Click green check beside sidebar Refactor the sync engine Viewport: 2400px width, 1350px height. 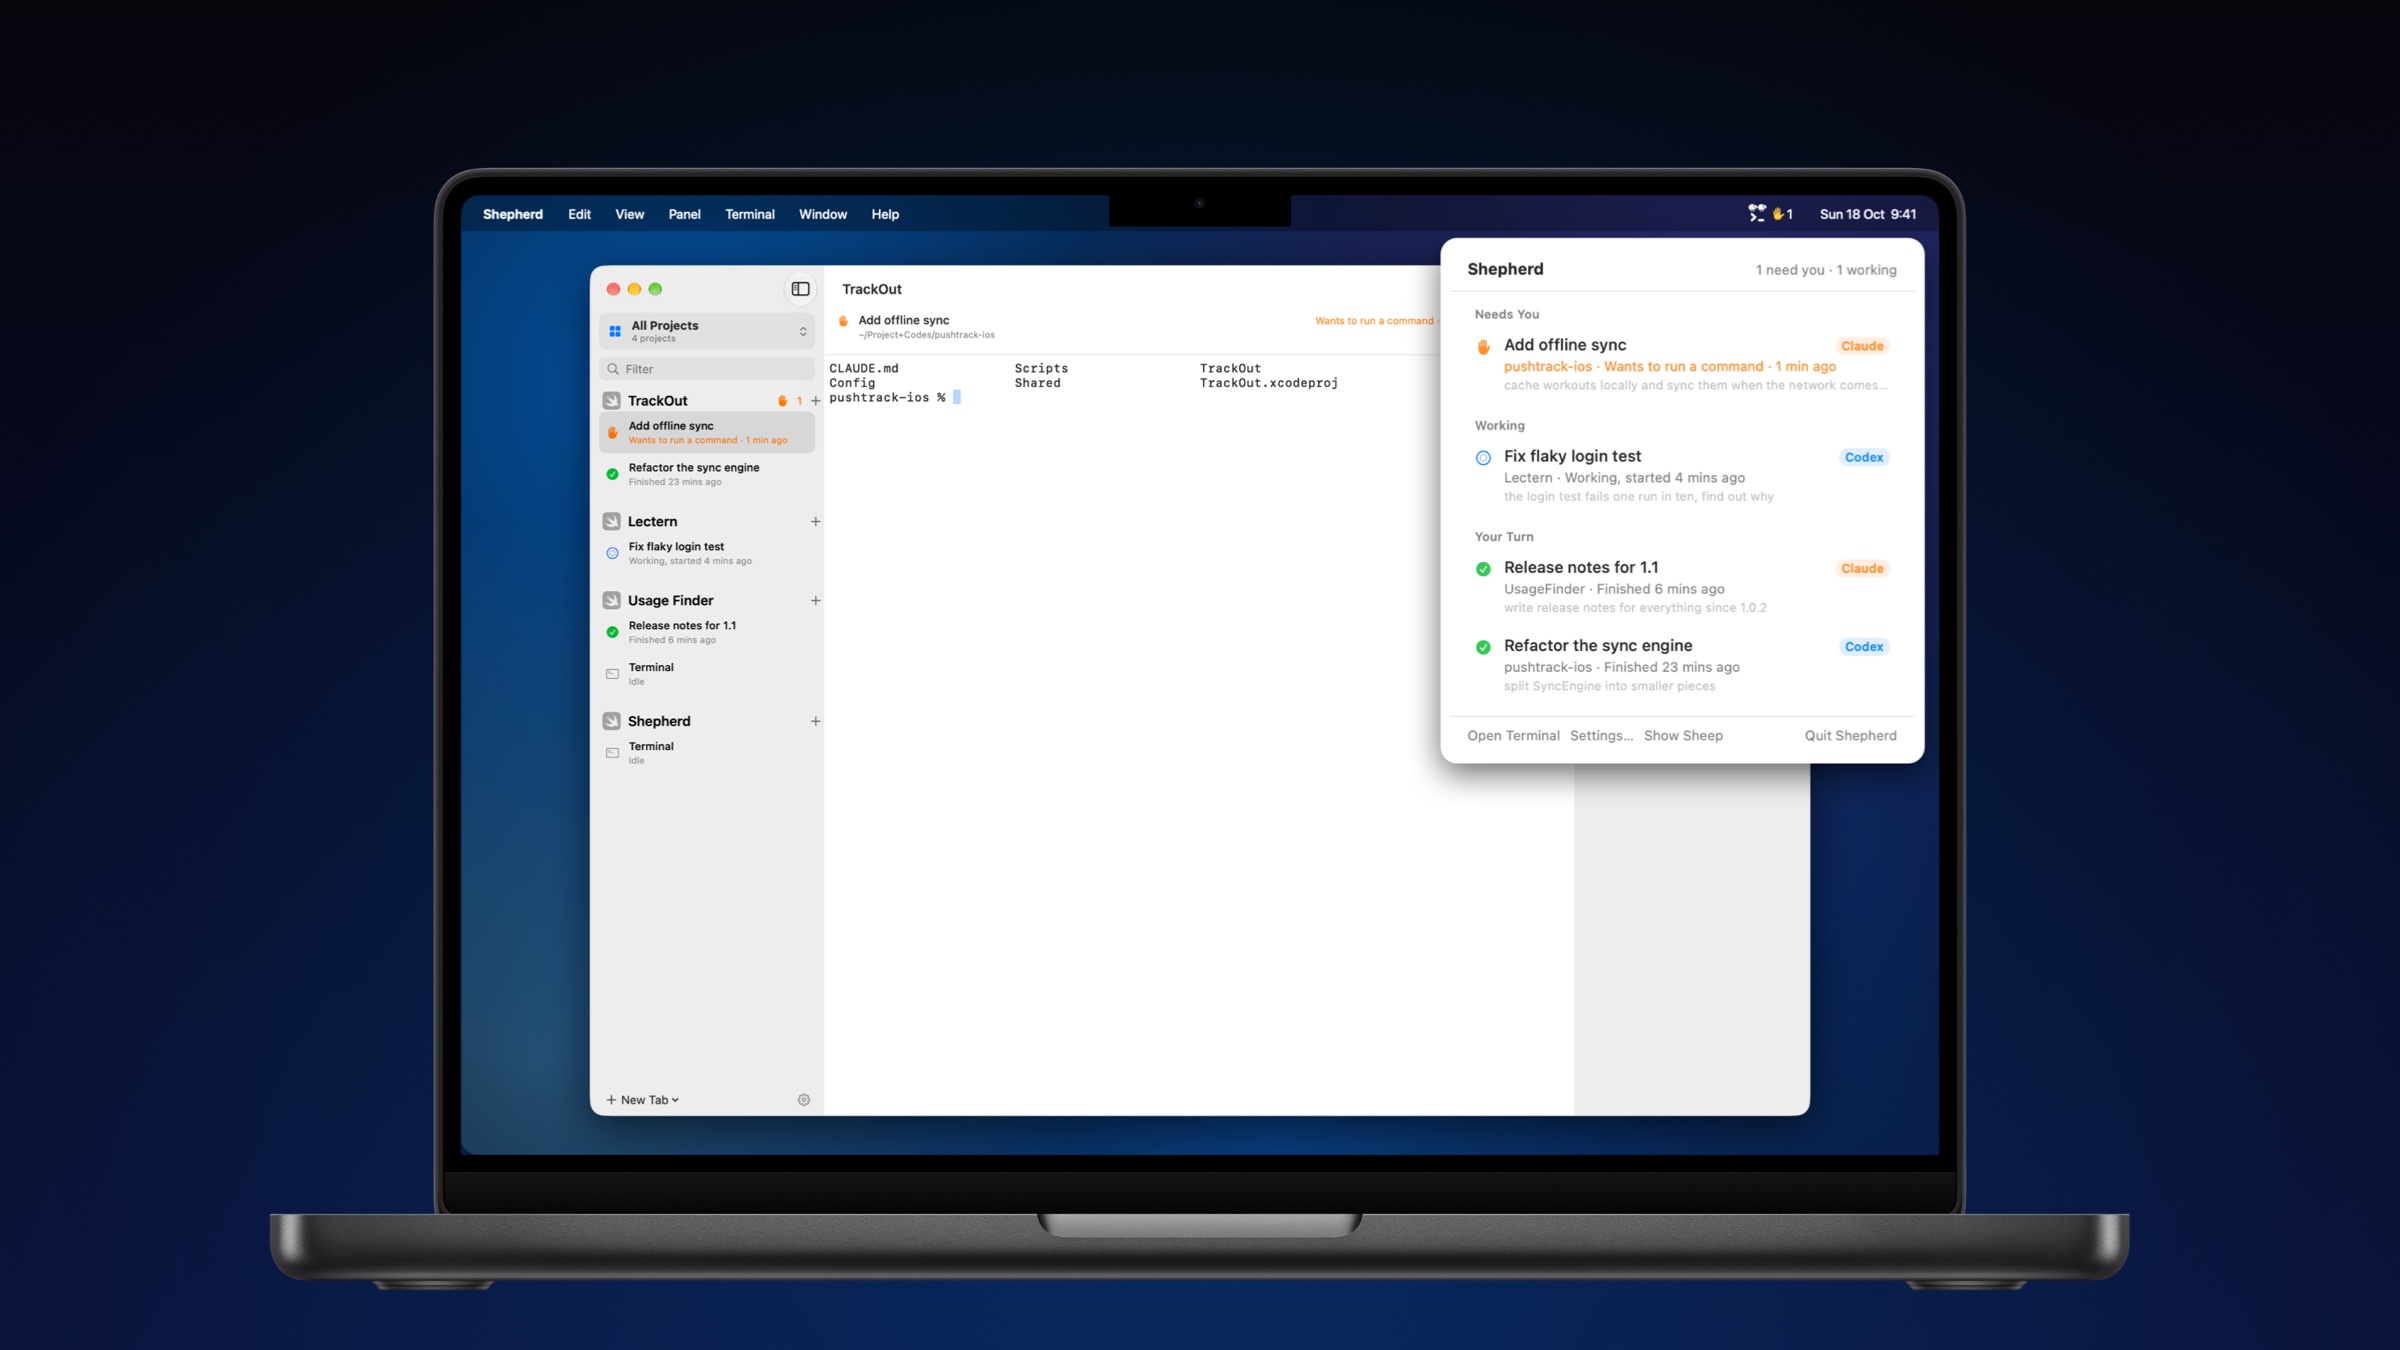612,474
